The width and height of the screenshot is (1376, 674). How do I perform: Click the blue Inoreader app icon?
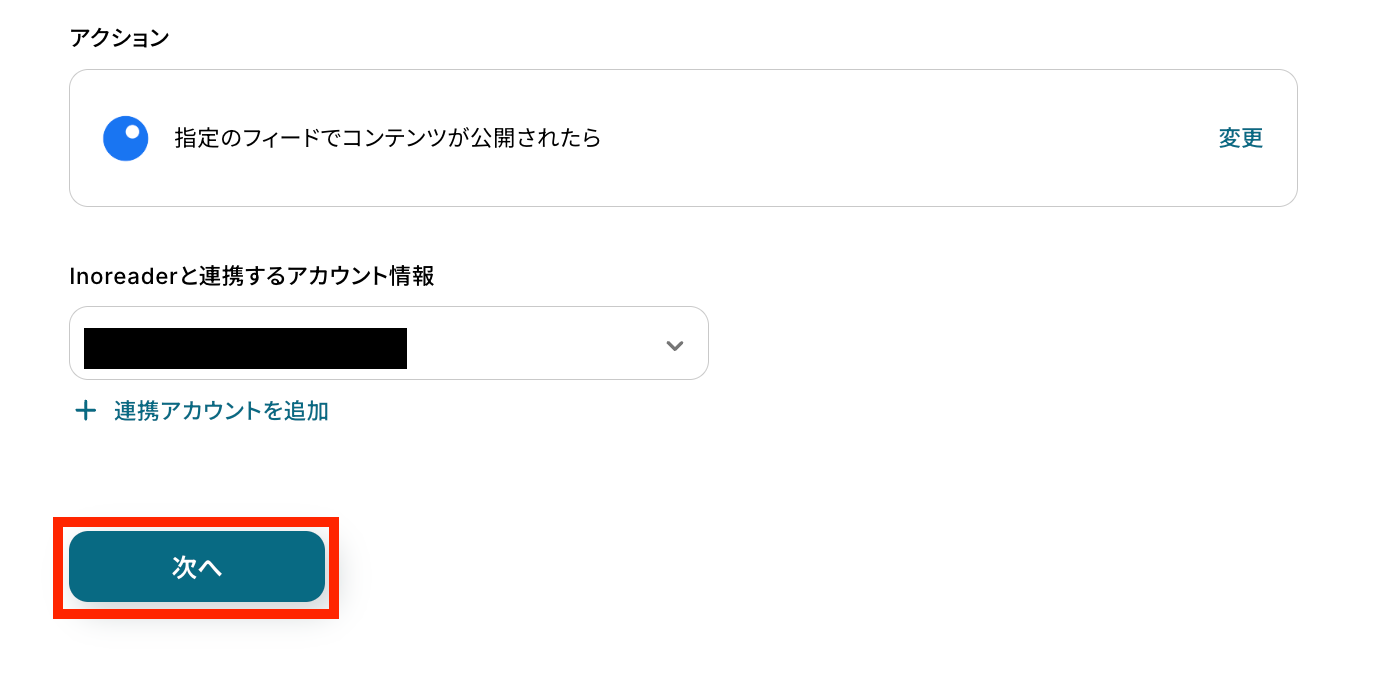coord(126,138)
